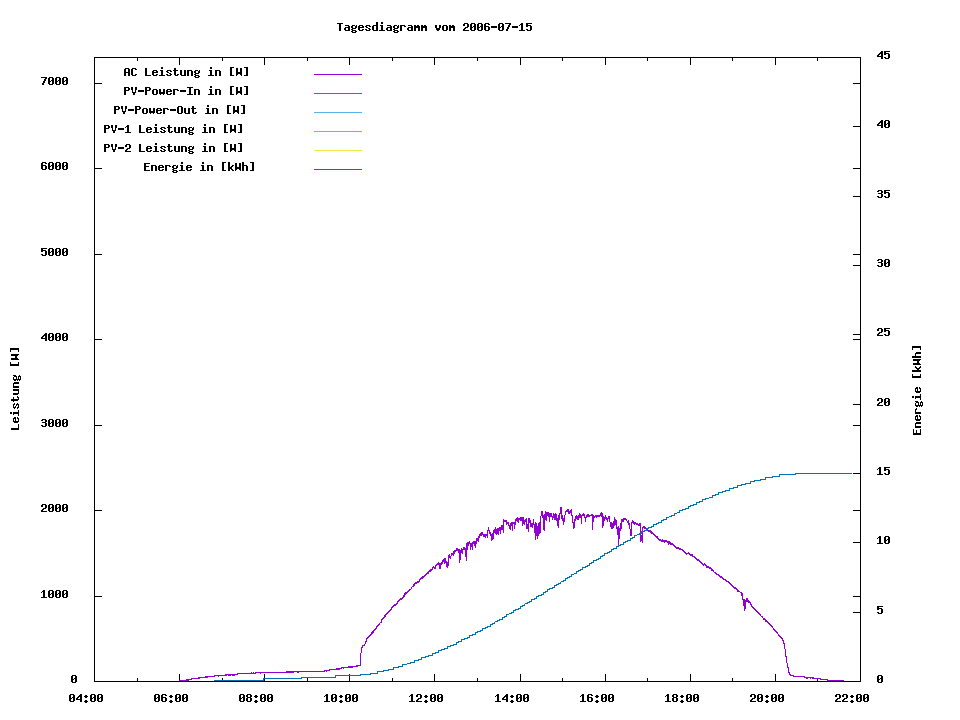
Task: Select the AC Leistung legend label
Action: [x=186, y=72]
